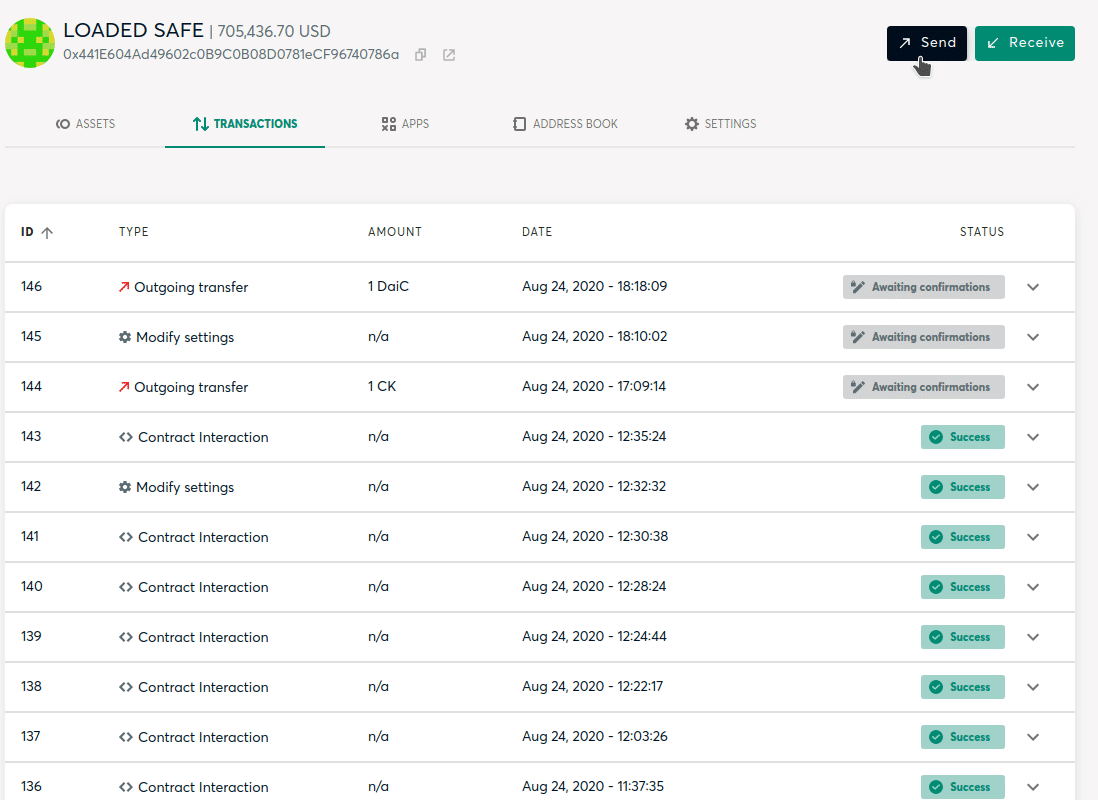Expand transaction 143 details
Image resolution: width=1098 pixels, height=800 pixels.
tap(1033, 437)
